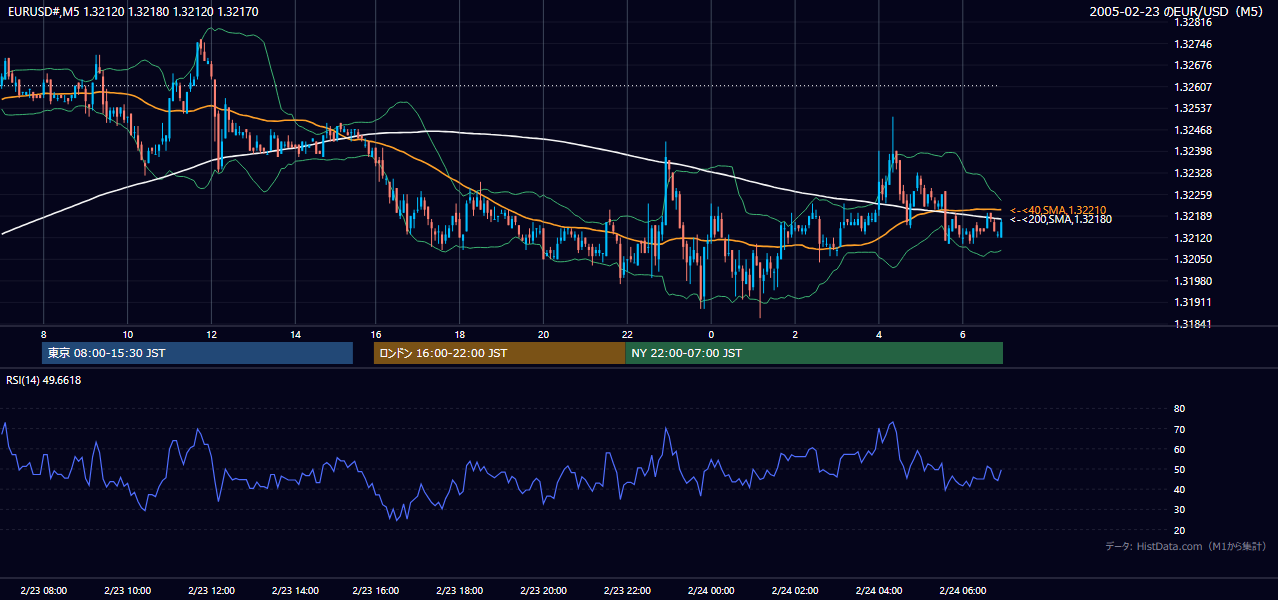The width and height of the screenshot is (1278, 600).
Task: Click RSI scale value 30
Action: click(x=1179, y=510)
